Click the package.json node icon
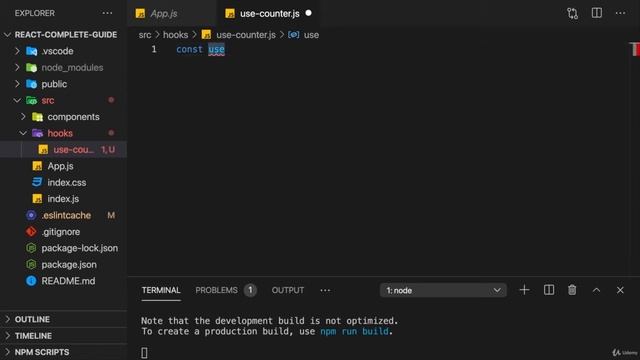The height and width of the screenshot is (360, 640). (31, 264)
